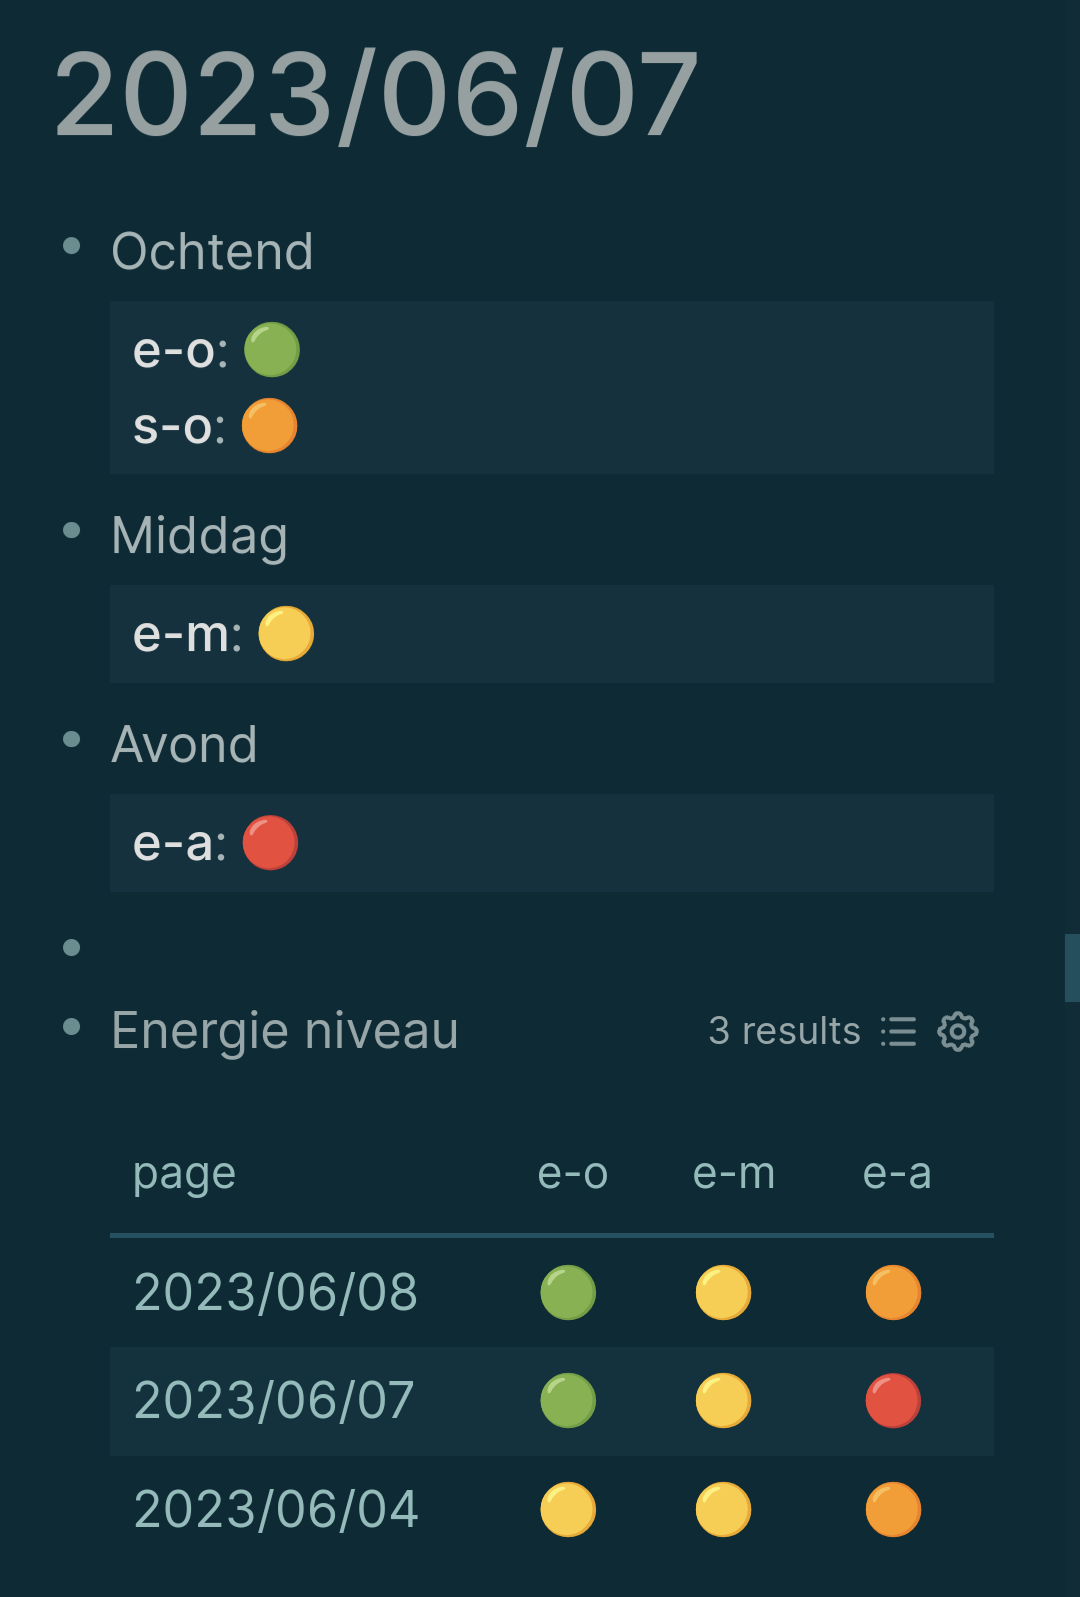This screenshot has width=1080, height=1597.
Task: Open the 2023/06/04 page link
Action: pyautogui.click(x=276, y=1509)
